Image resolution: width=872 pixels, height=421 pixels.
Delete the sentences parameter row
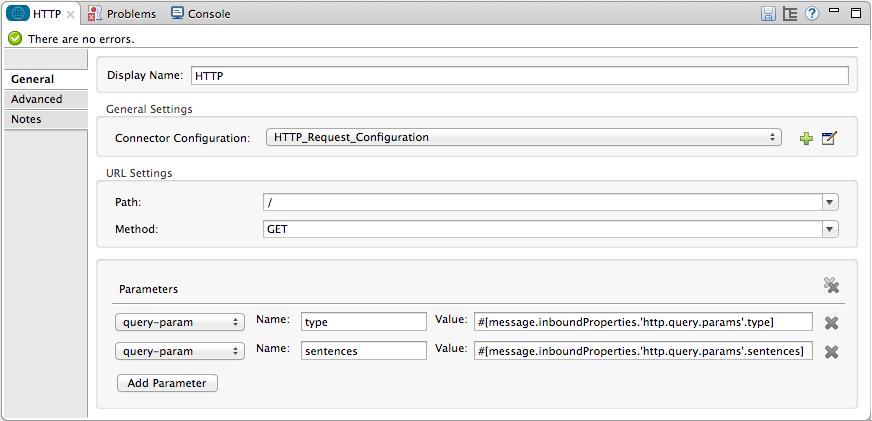(831, 351)
